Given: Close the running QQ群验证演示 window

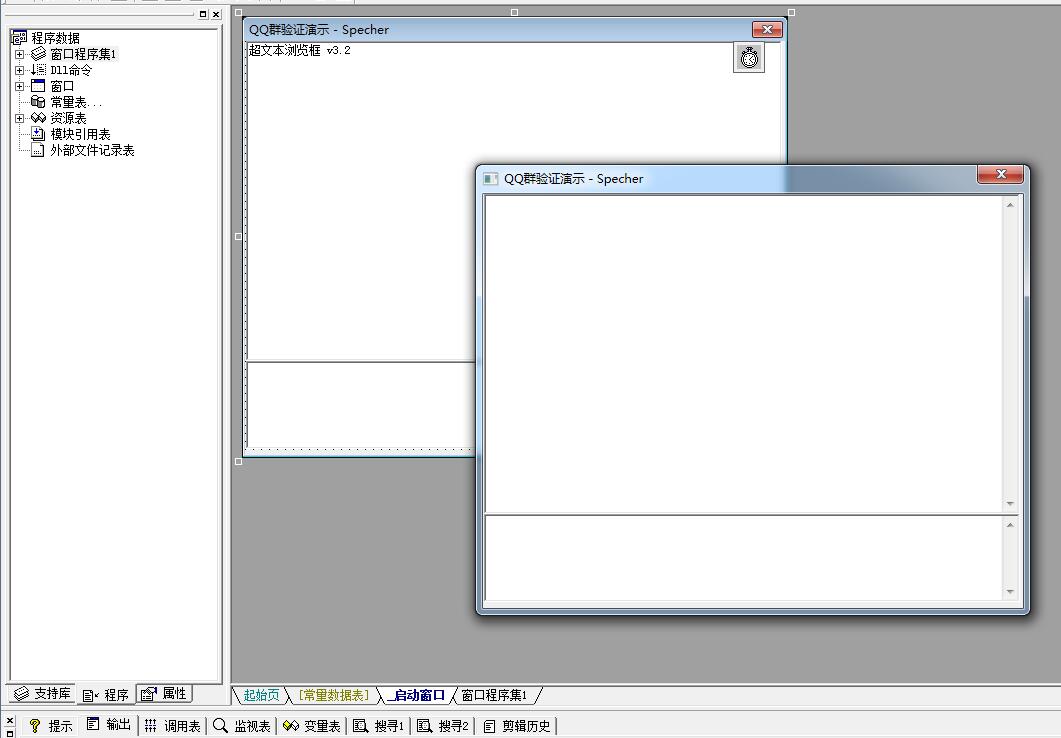Looking at the screenshot, I should point(1001,175).
